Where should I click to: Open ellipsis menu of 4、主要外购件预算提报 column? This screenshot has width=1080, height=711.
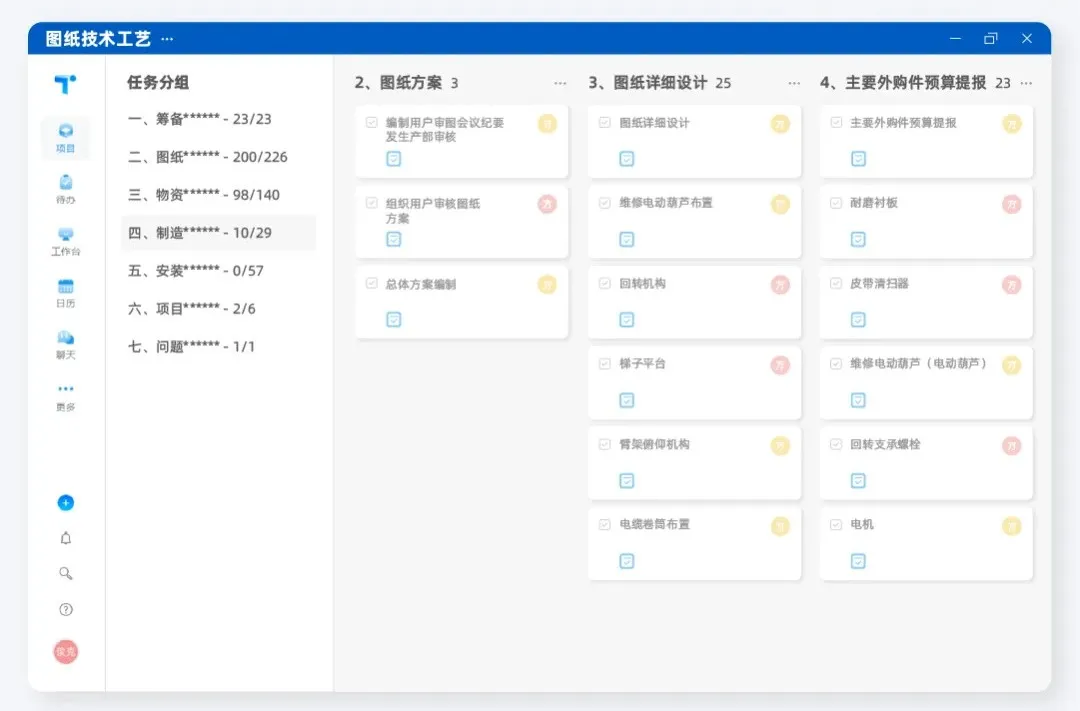tap(1026, 83)
